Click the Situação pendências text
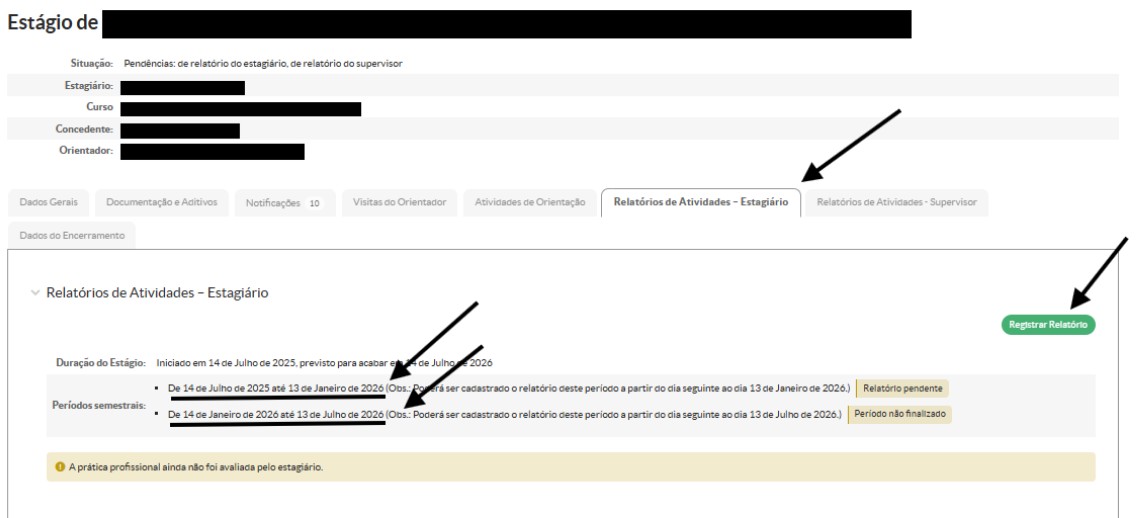 point(263,64)
